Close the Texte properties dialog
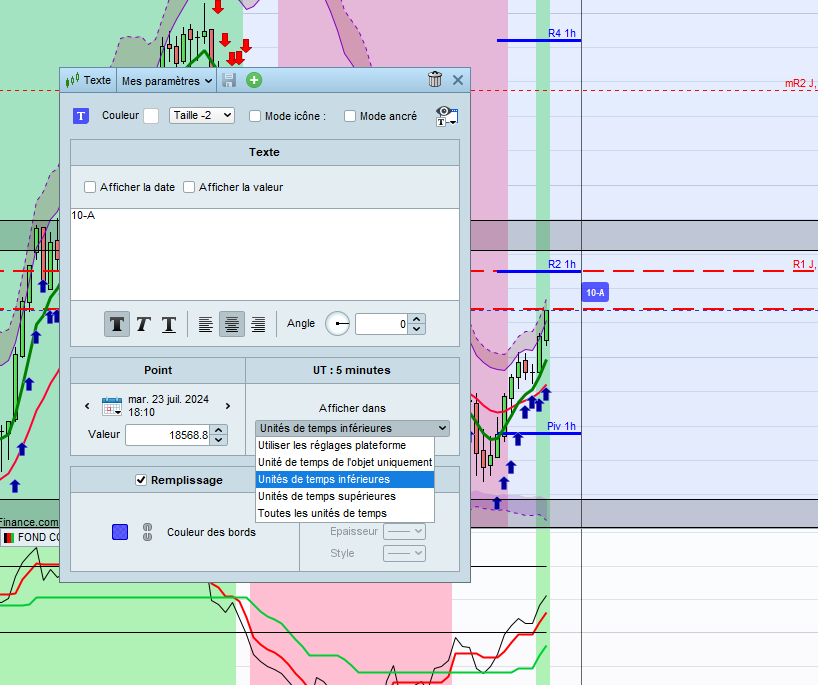The image size is (818, 685). click(458, 80)
